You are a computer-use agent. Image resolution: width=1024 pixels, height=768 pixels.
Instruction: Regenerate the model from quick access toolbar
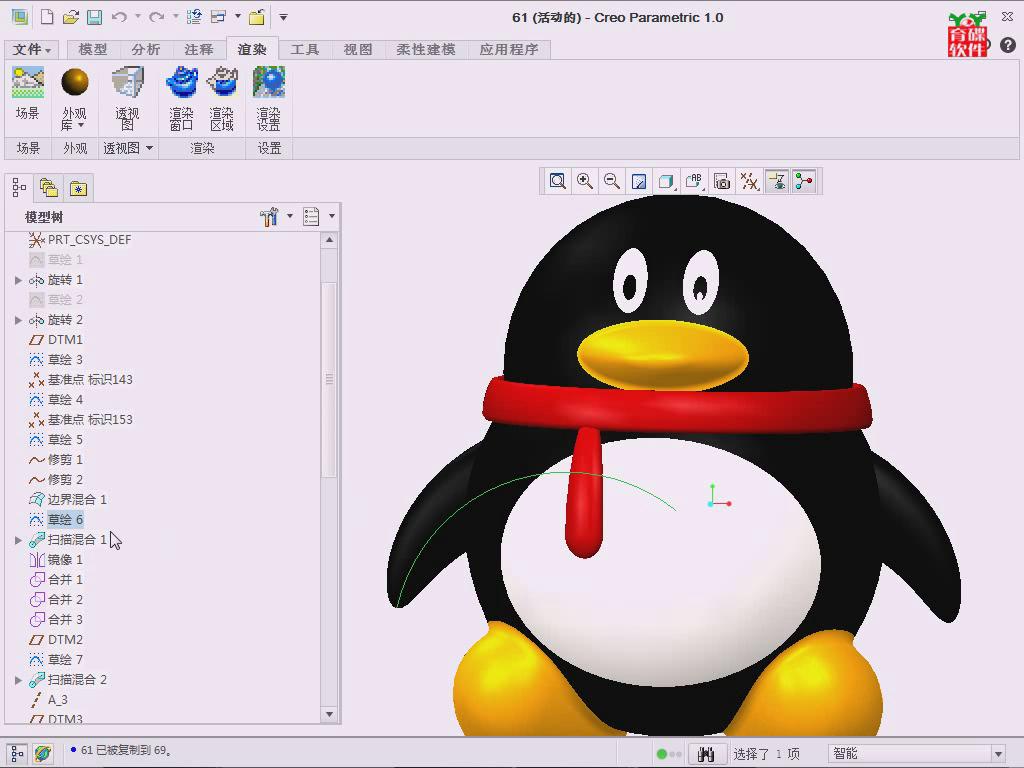[x=194, y=17]
